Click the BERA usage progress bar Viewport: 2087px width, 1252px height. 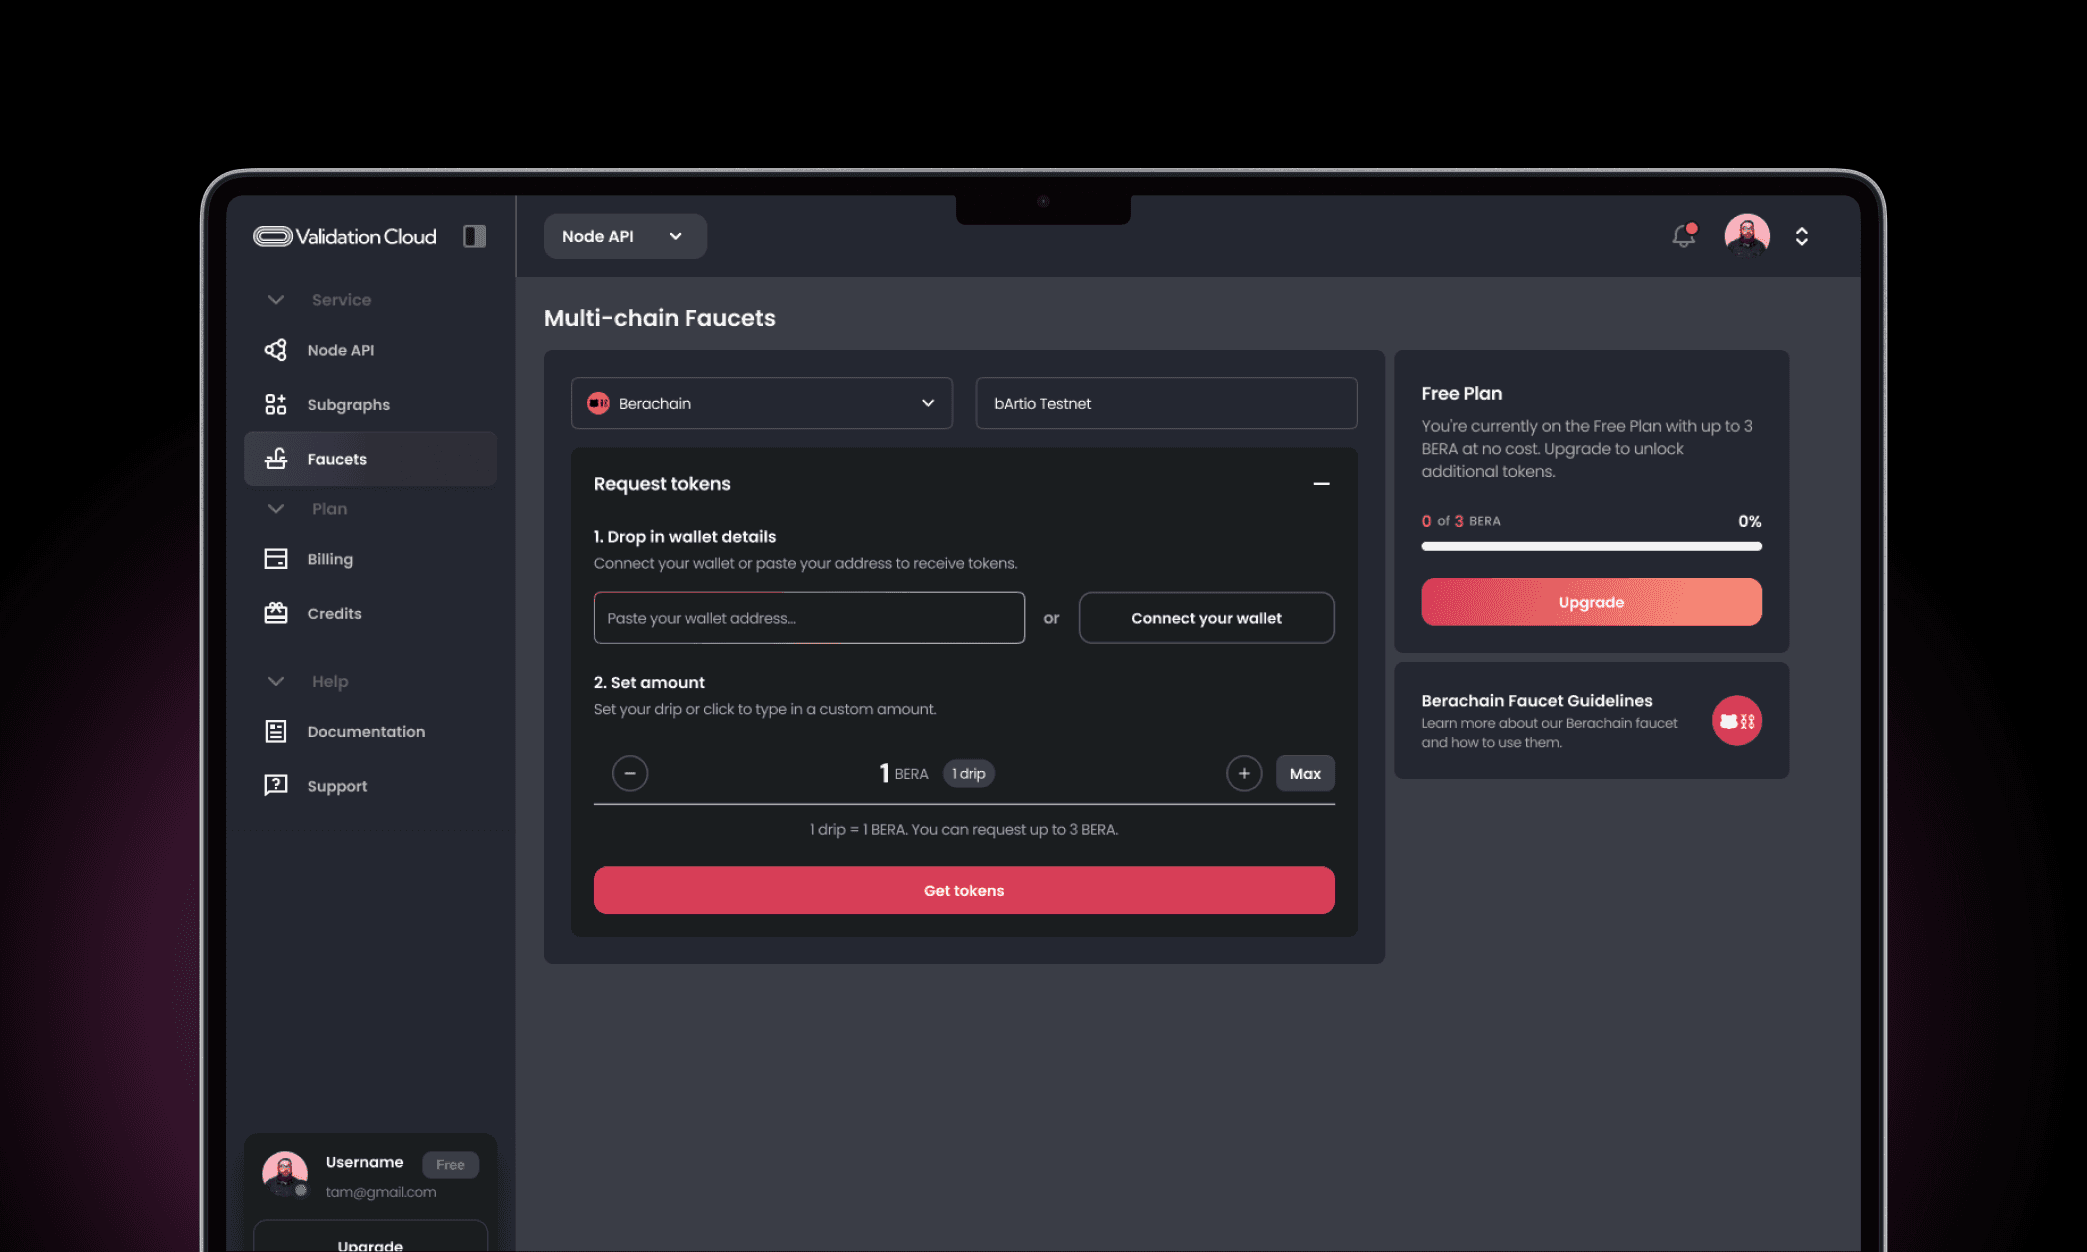click(x=1590, y=546)
